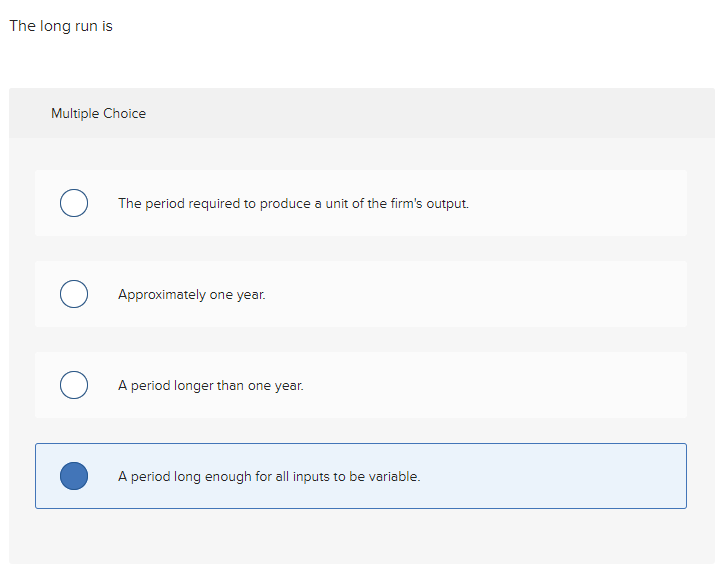Click the question text 'The long run is'
Screen dimensions: 717x574
(61, 26)
